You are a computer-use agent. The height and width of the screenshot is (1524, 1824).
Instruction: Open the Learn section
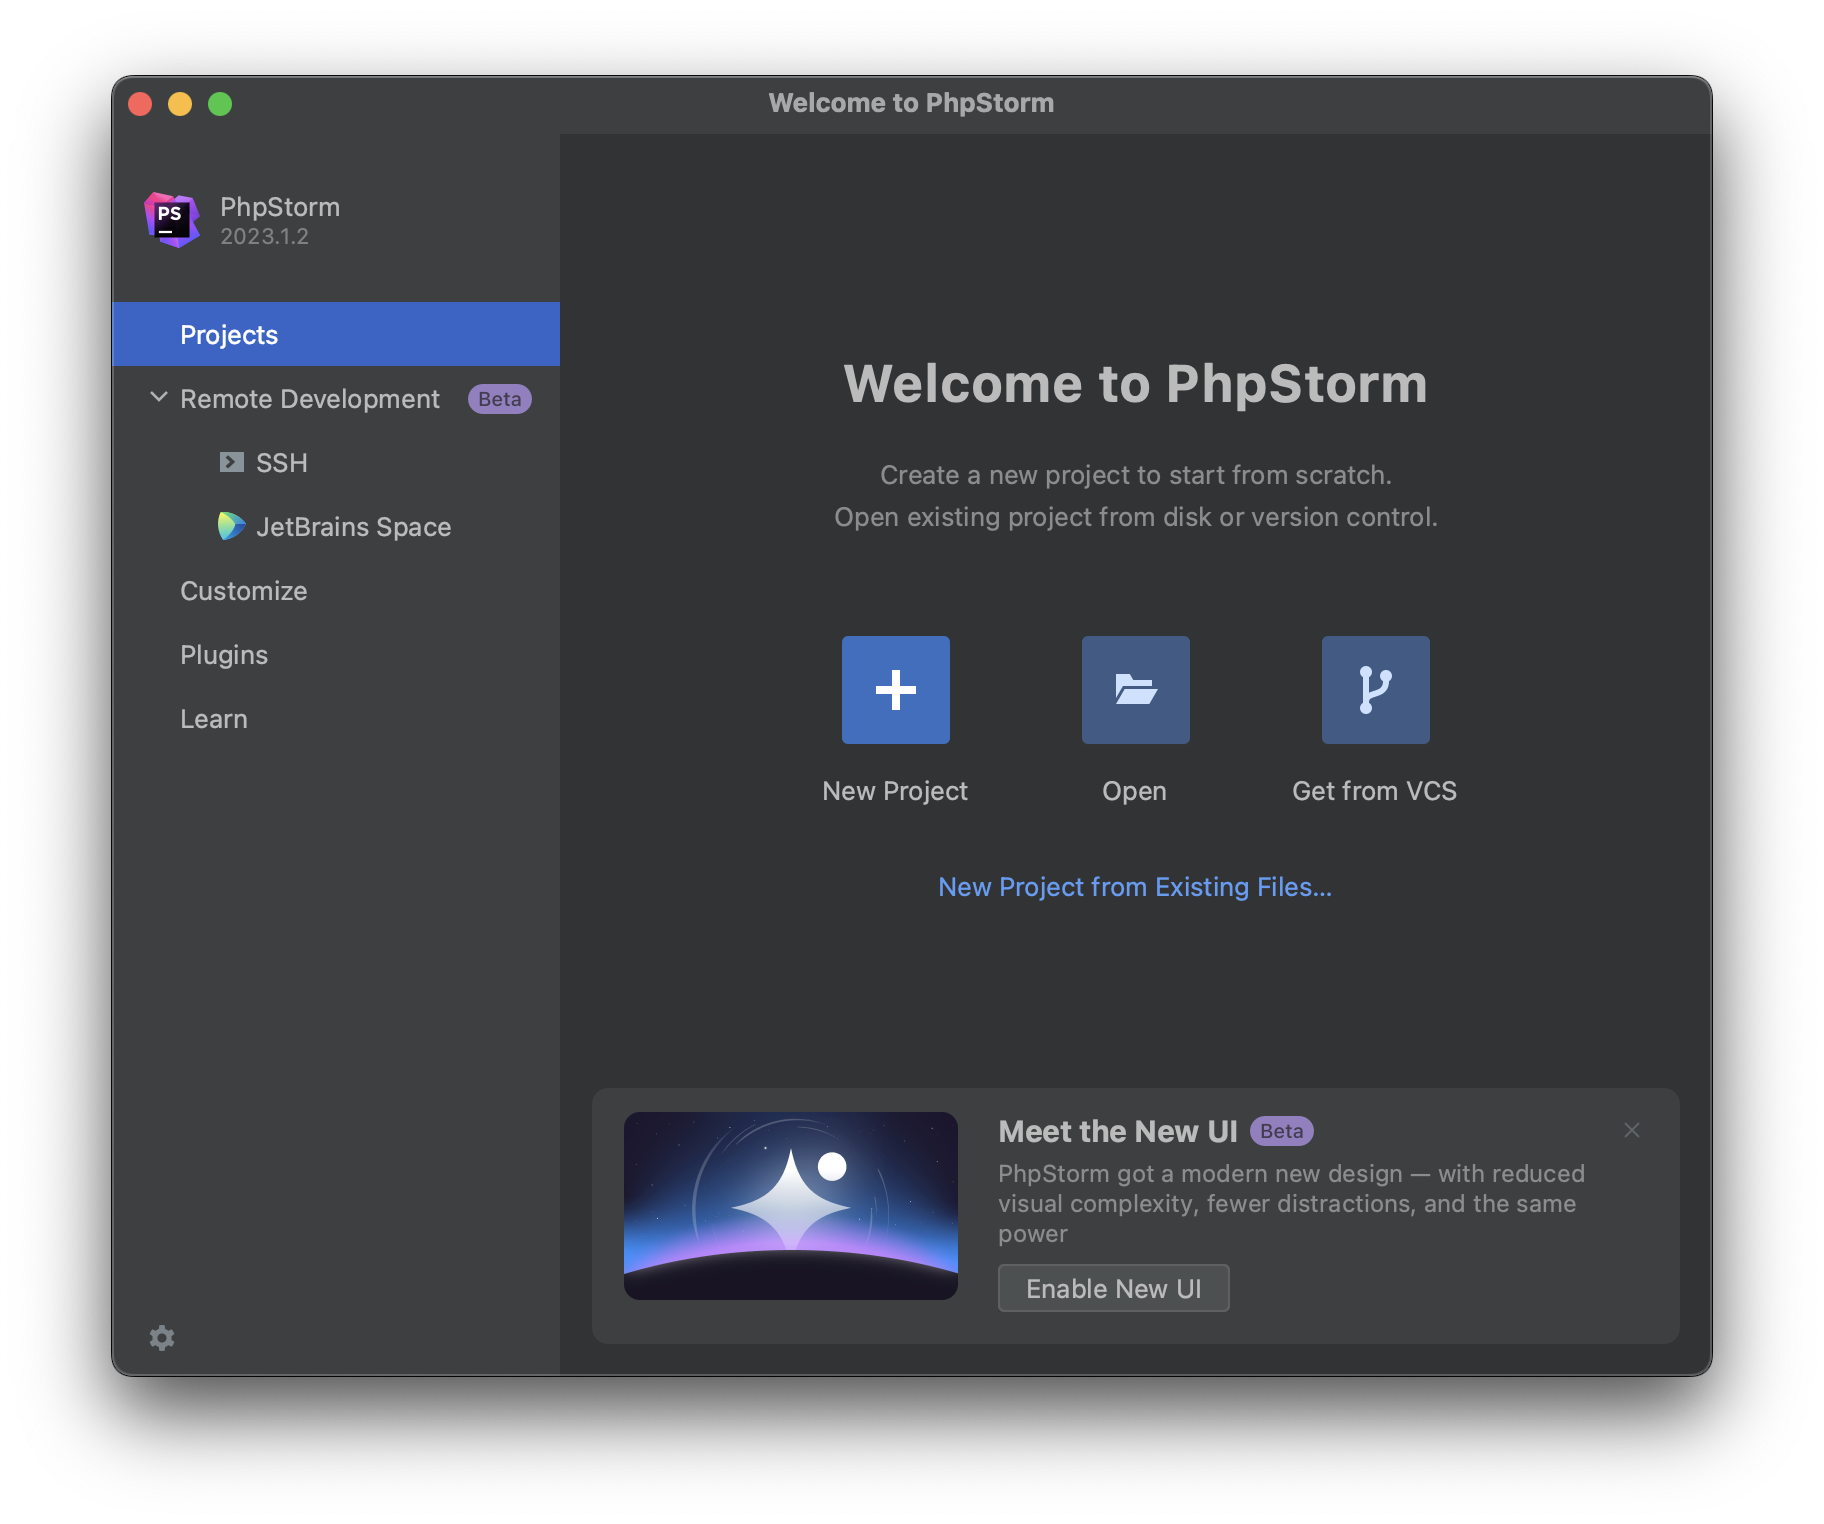click(x=213, y=719)
